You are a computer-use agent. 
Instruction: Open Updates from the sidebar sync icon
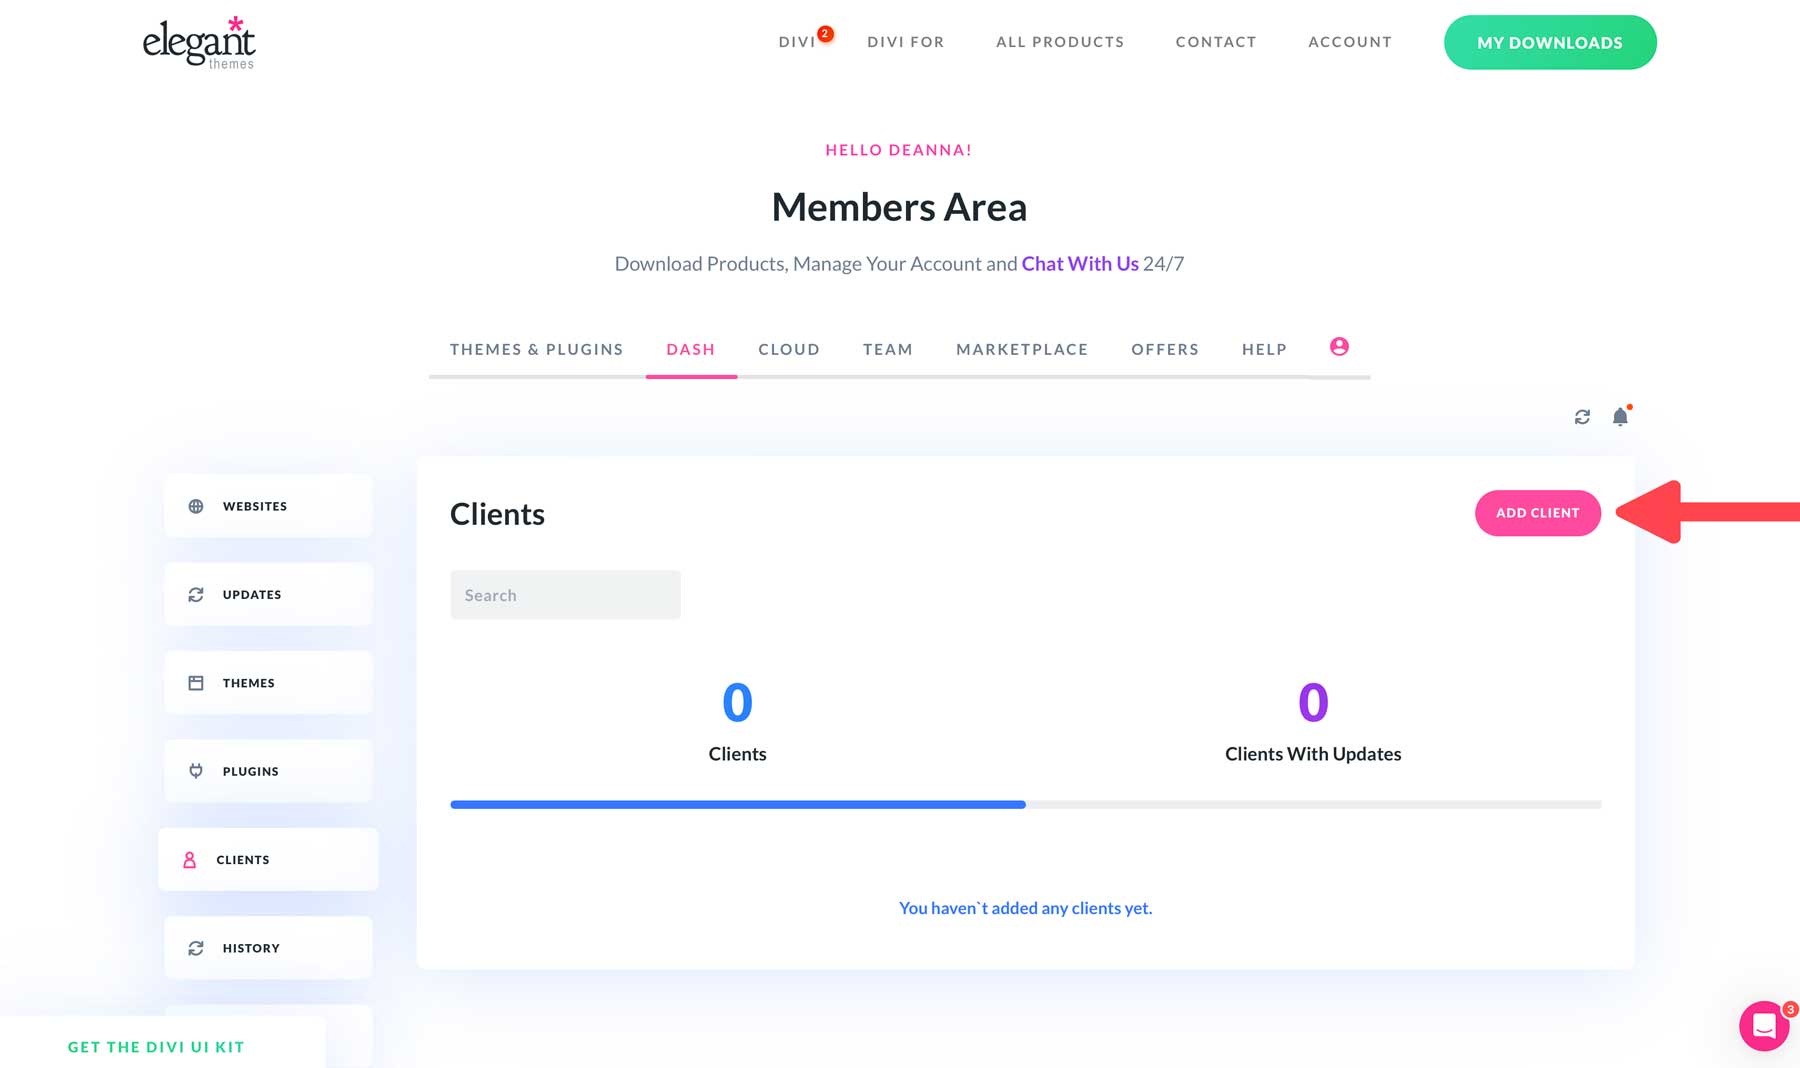pos(196,594)
